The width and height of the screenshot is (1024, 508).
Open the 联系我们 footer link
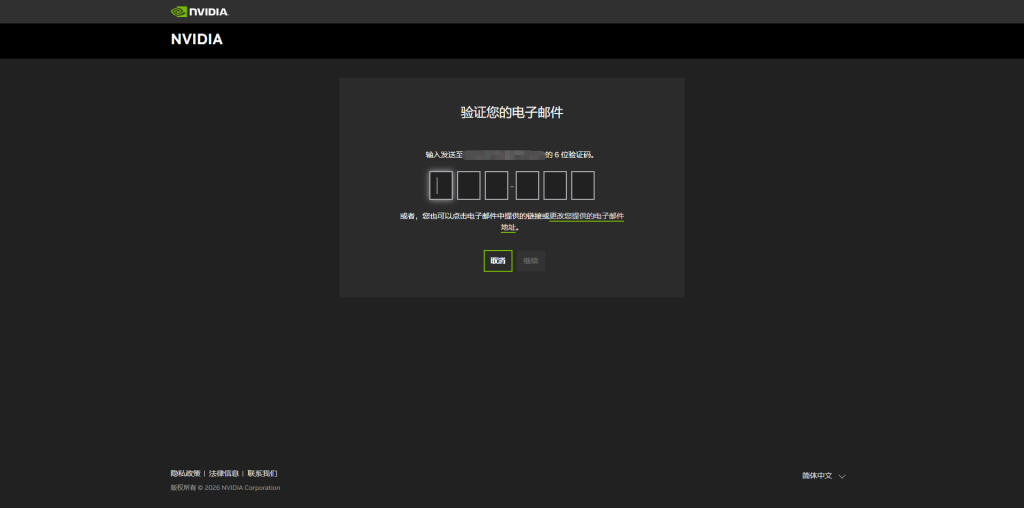tap(263, 473)
